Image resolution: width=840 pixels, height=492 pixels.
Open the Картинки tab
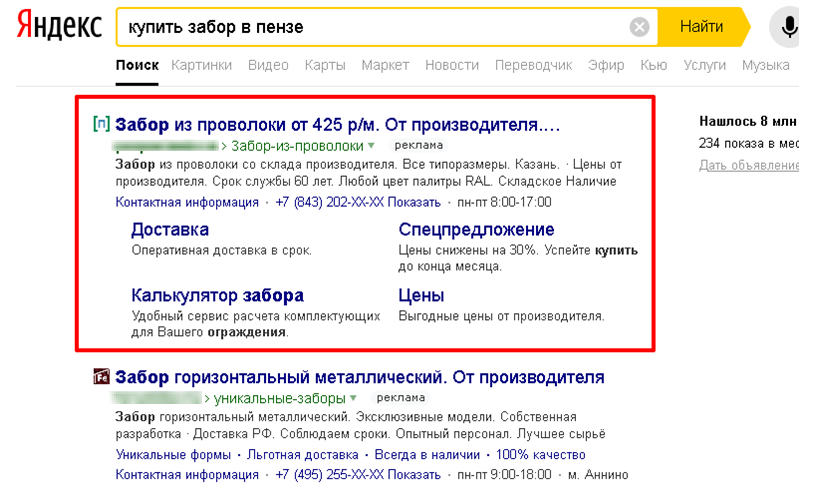[x=201, y=65]
